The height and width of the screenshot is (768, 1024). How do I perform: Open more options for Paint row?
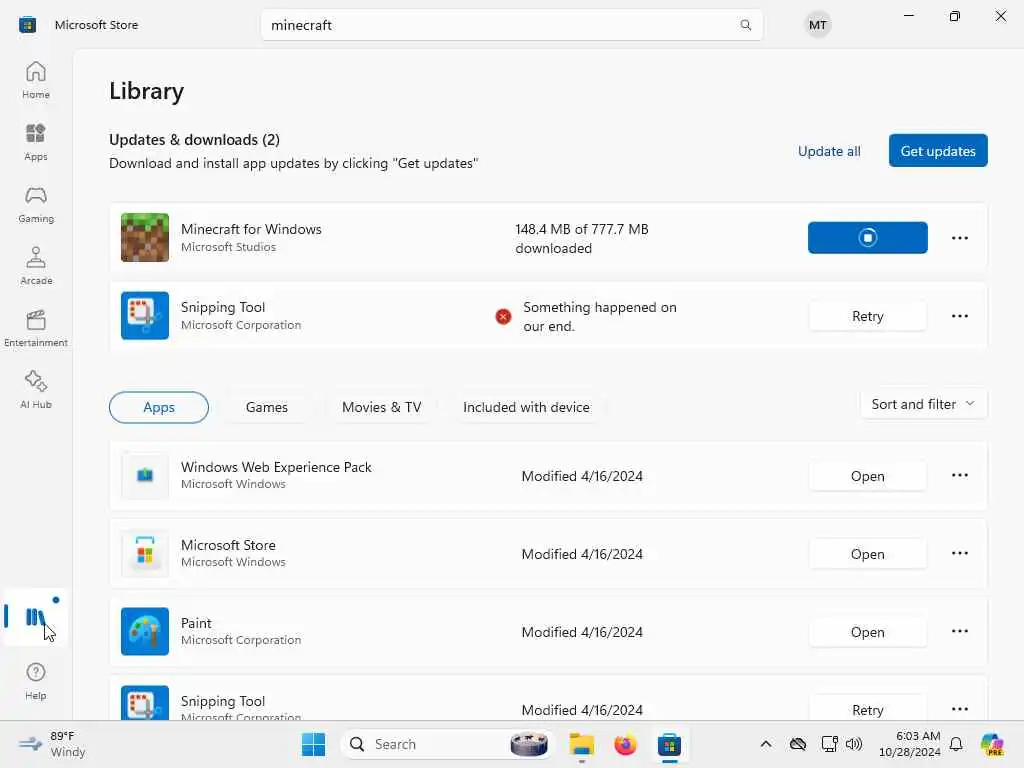[959, 632]
